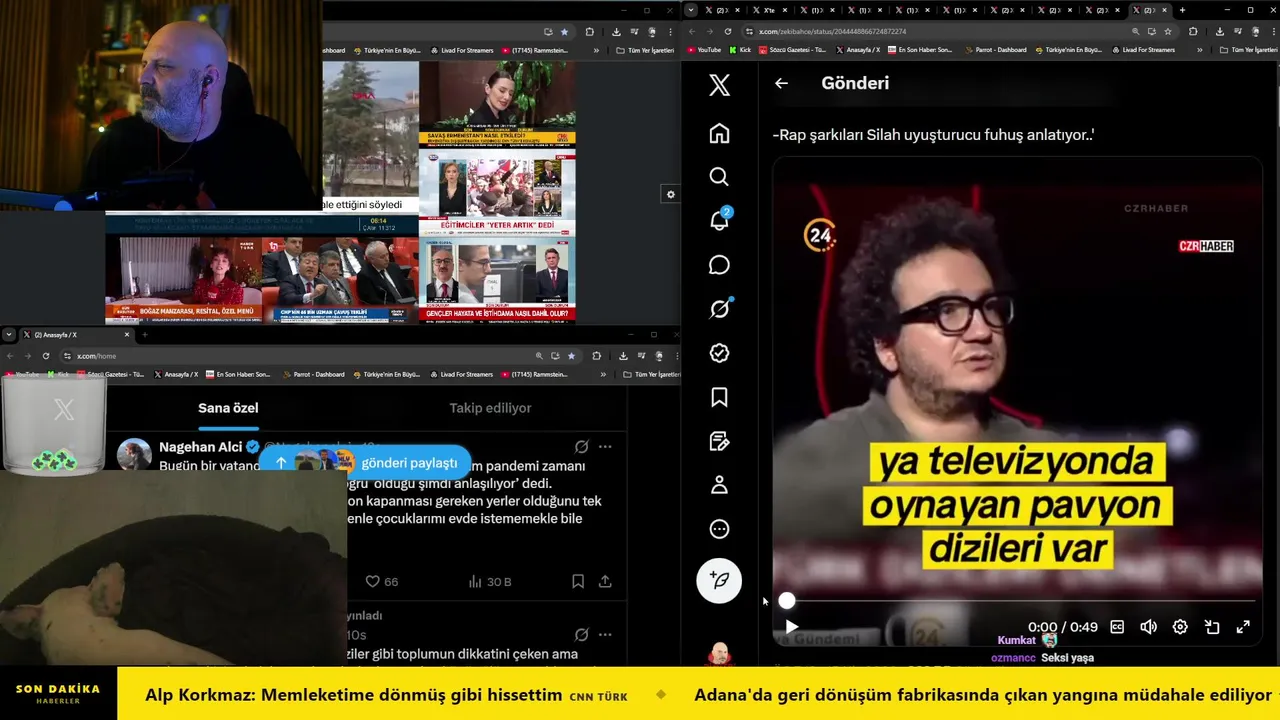
Task: Toggle bookmark star in bottom-left browser
Action: [x=571, y=356]
